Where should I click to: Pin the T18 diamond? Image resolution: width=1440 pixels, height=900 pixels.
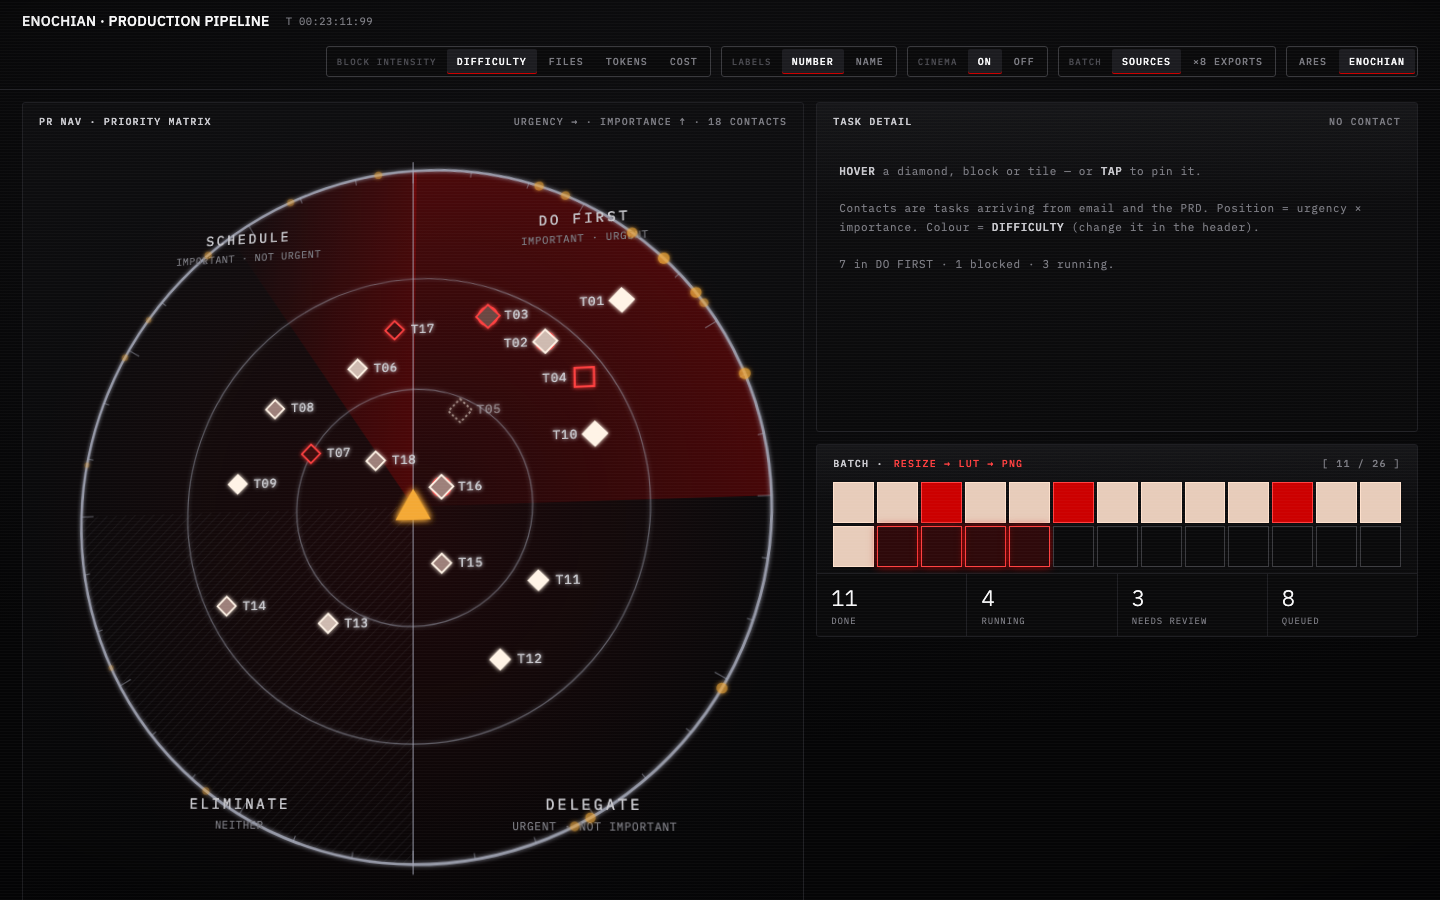pos(376,460)
